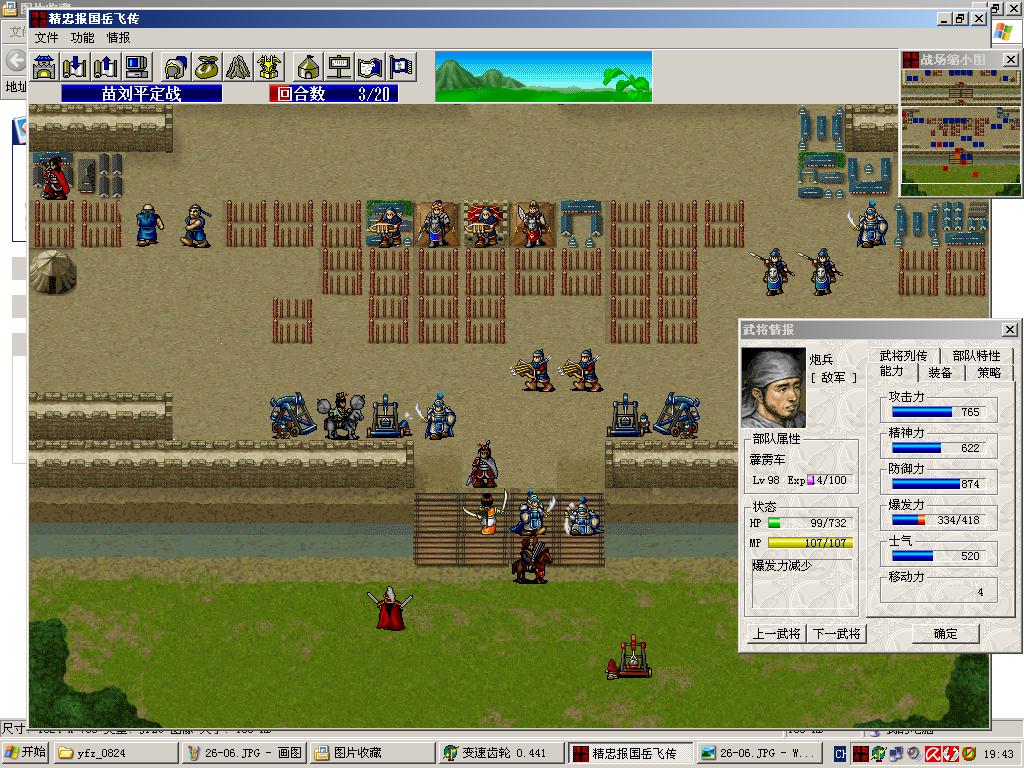The height and width of the screenshot is (768, 1024).
Task: Click the 爆发力减少 status text
Action: [x=781, y=566]
